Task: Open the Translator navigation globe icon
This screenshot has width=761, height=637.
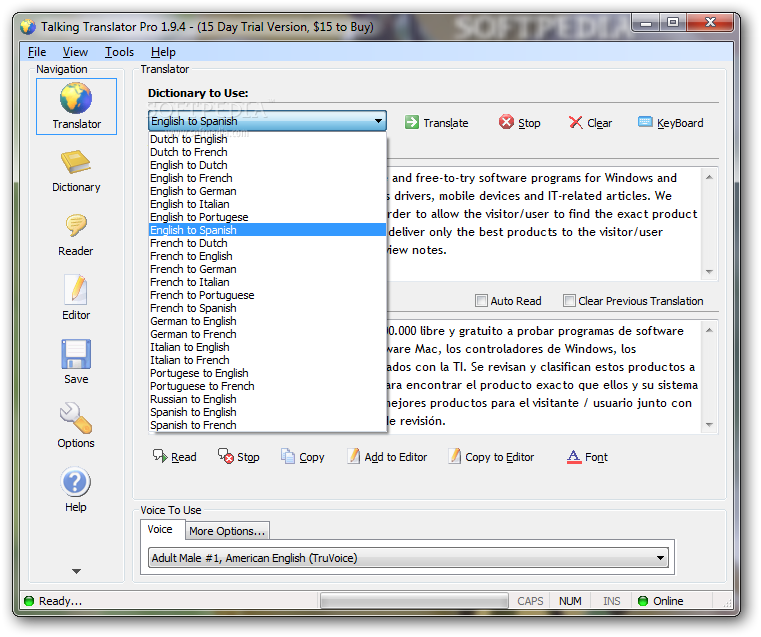Action: click(x=76, y=98)
